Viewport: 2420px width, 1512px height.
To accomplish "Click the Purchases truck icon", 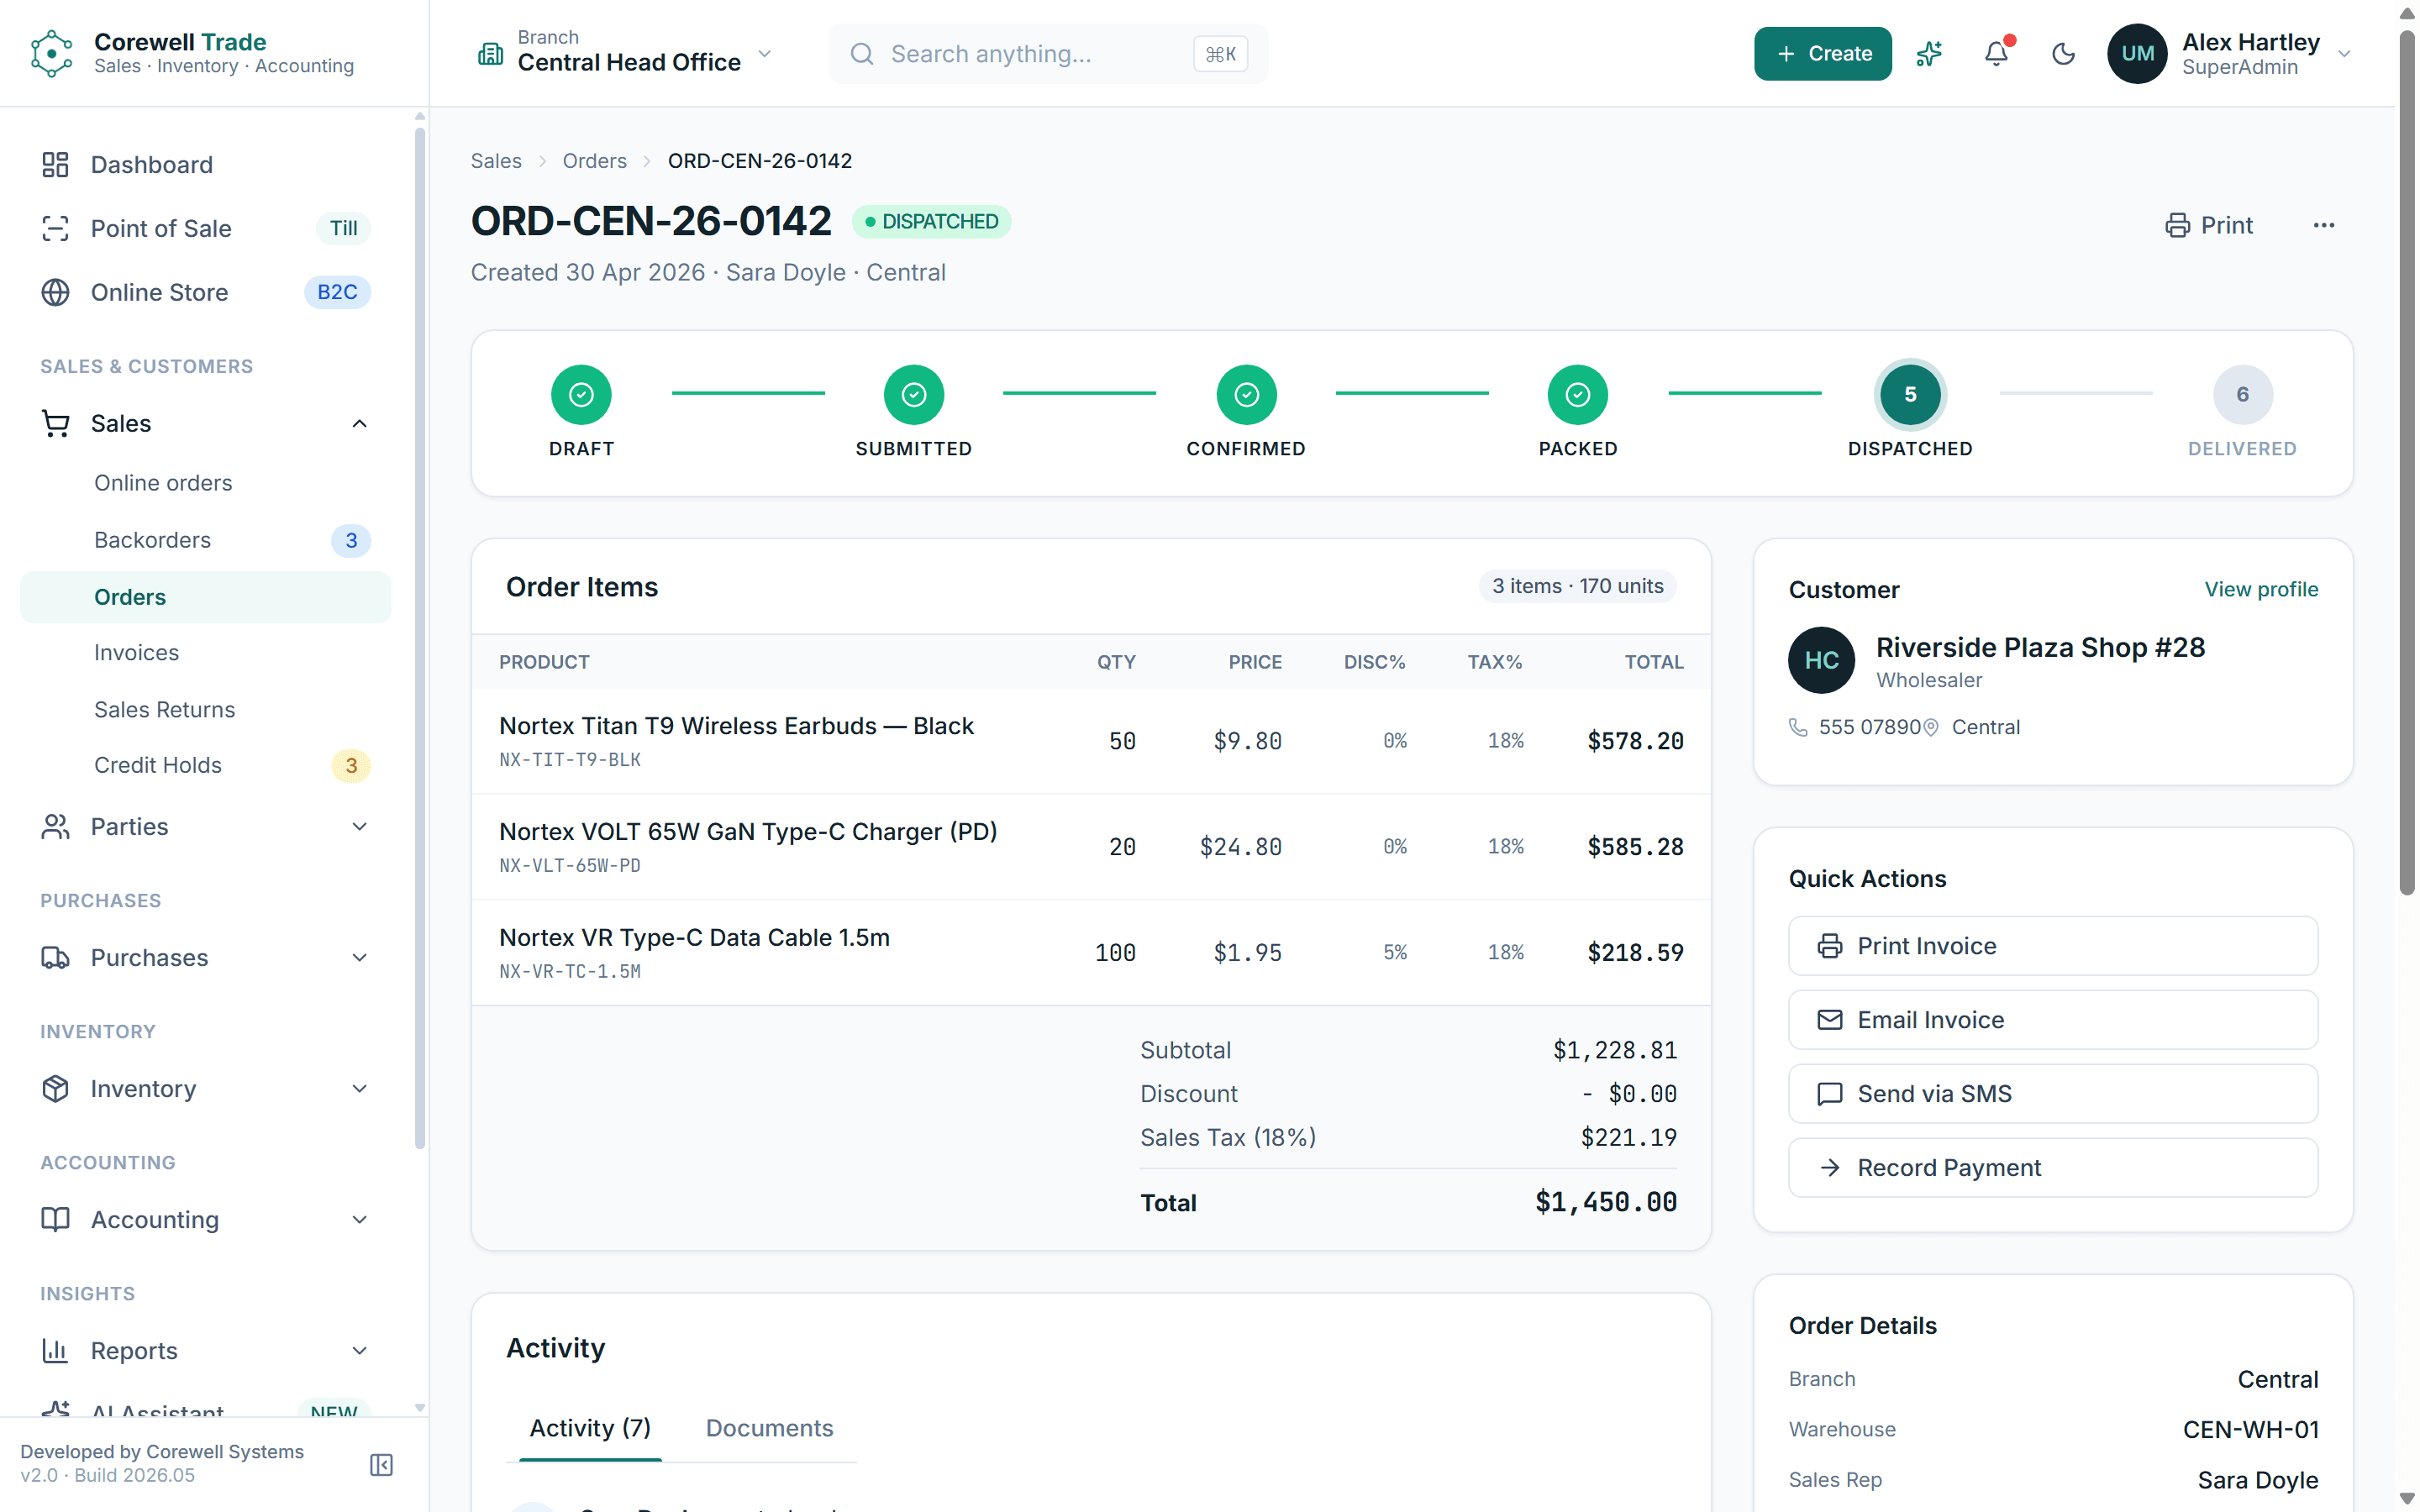I will coord(56,958).
